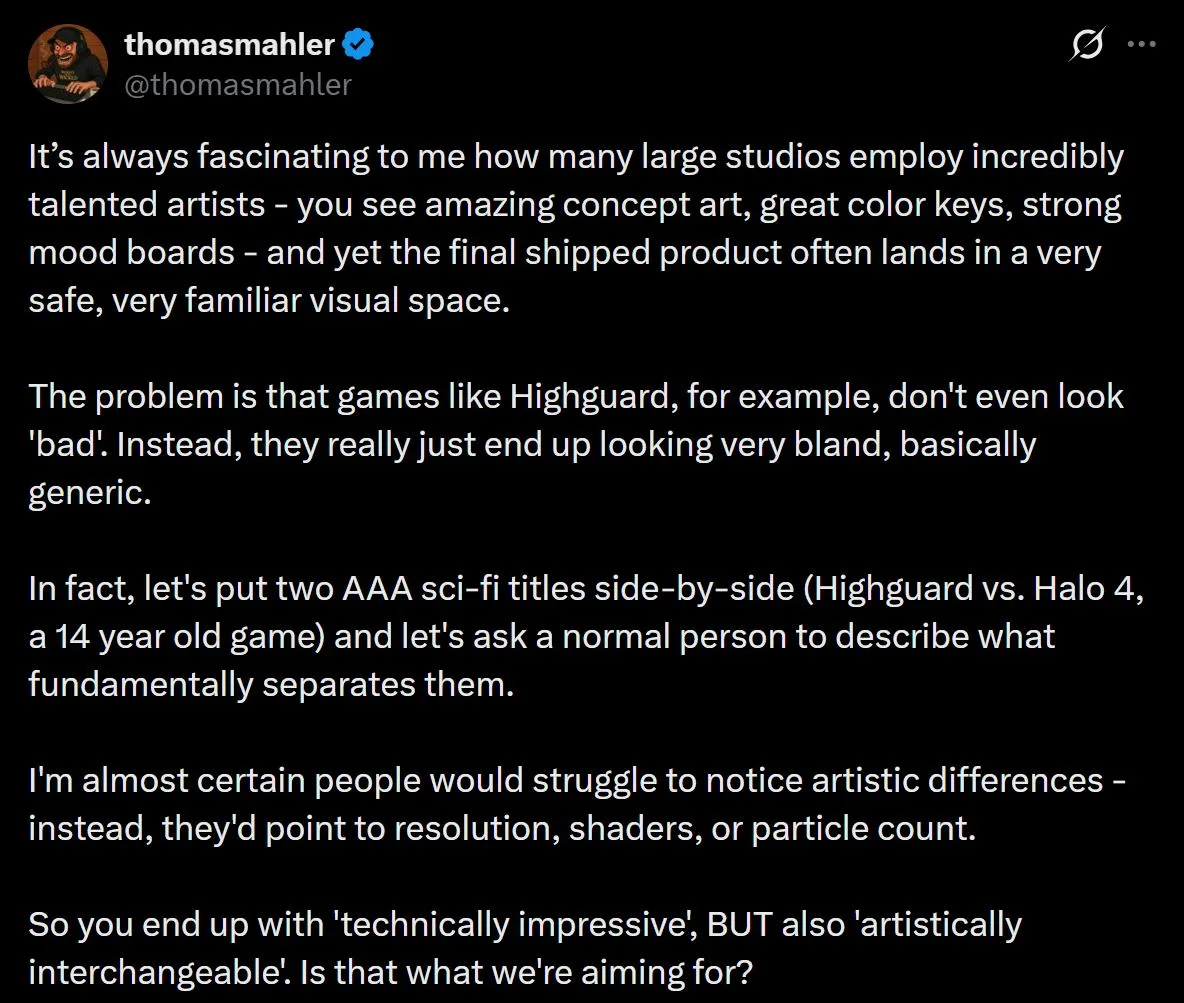This screenshot has height=1003, width=1184.
Task: Click the opening paragraph about large studios
Action: [x=575, y=229]
